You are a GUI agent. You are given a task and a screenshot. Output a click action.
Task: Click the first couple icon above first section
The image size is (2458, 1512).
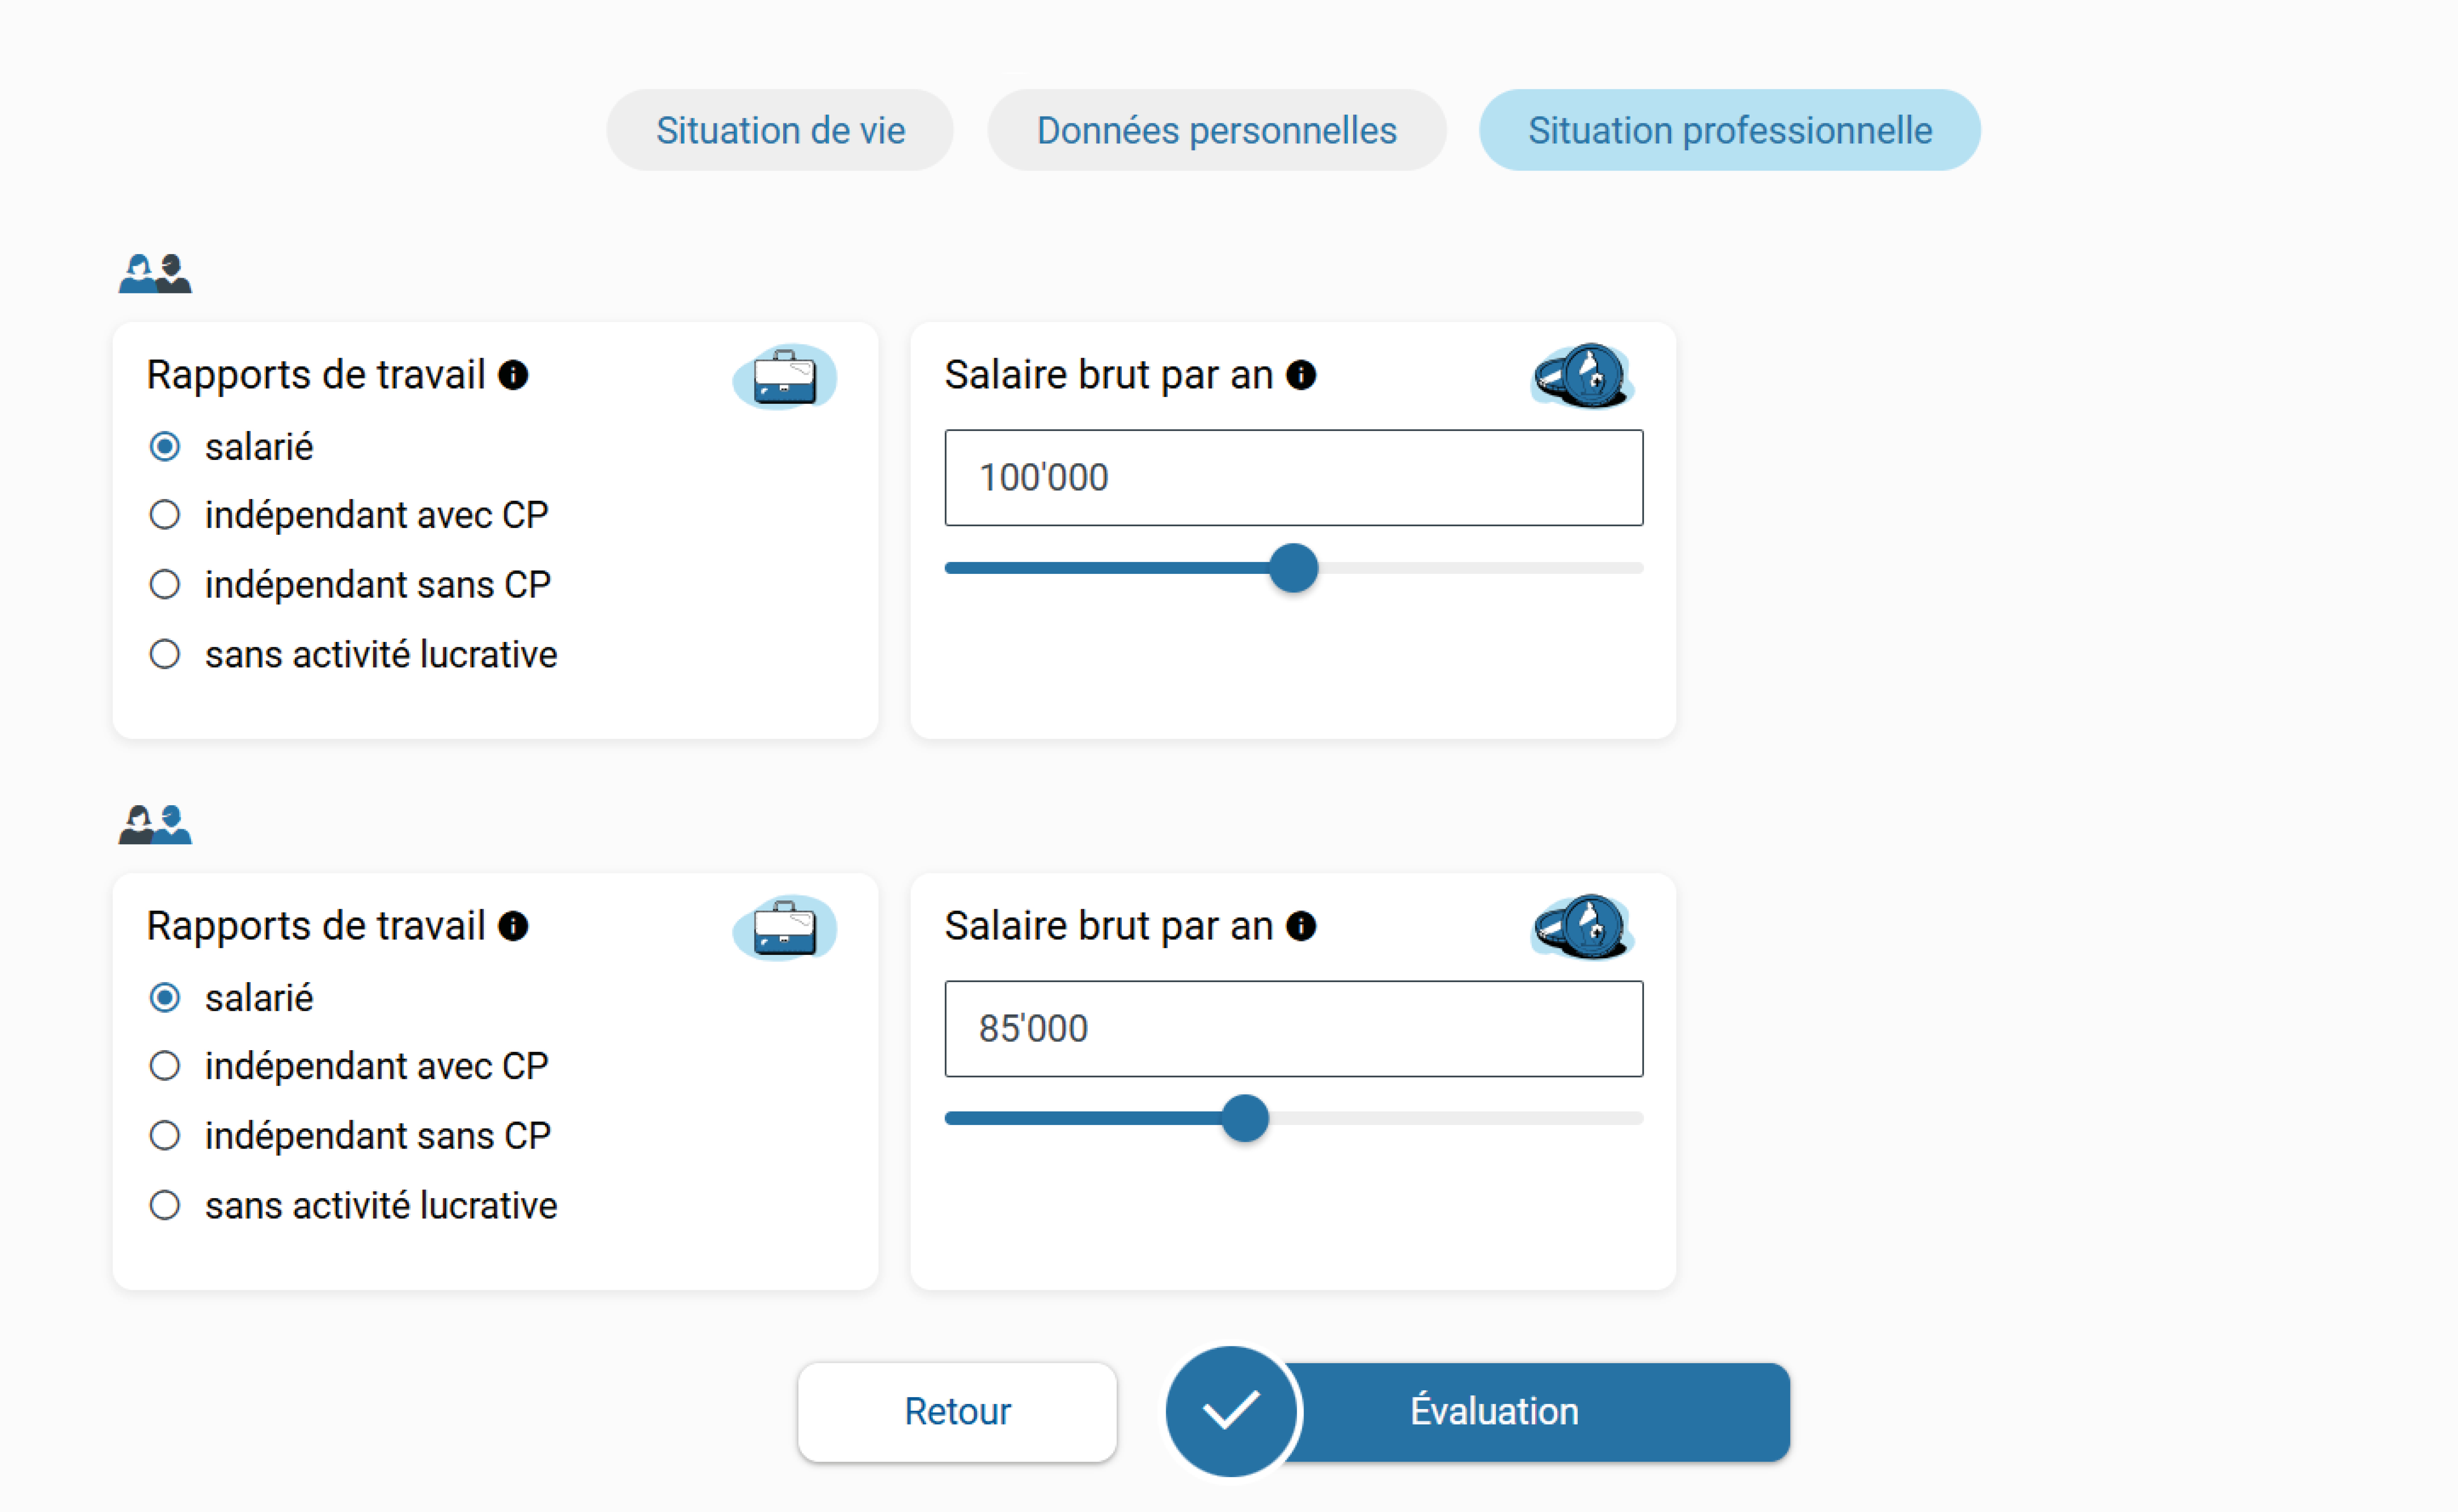pos(155,273)
